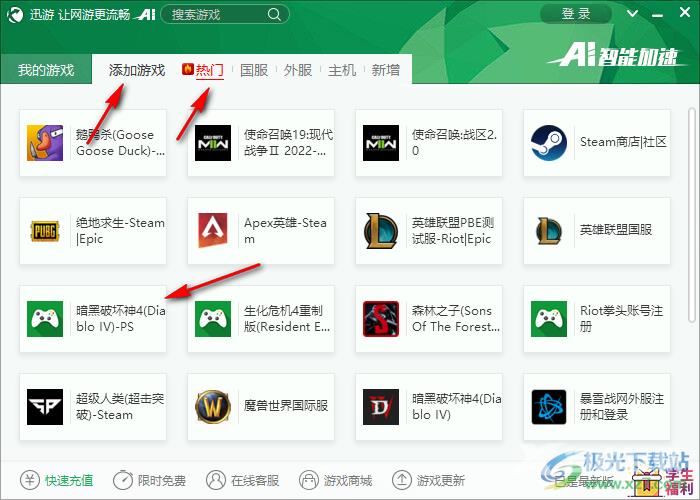Click the 暗黑破坏神4 PS gamepad icon
This screenshot has height=500, width=700.
(45, 319)
